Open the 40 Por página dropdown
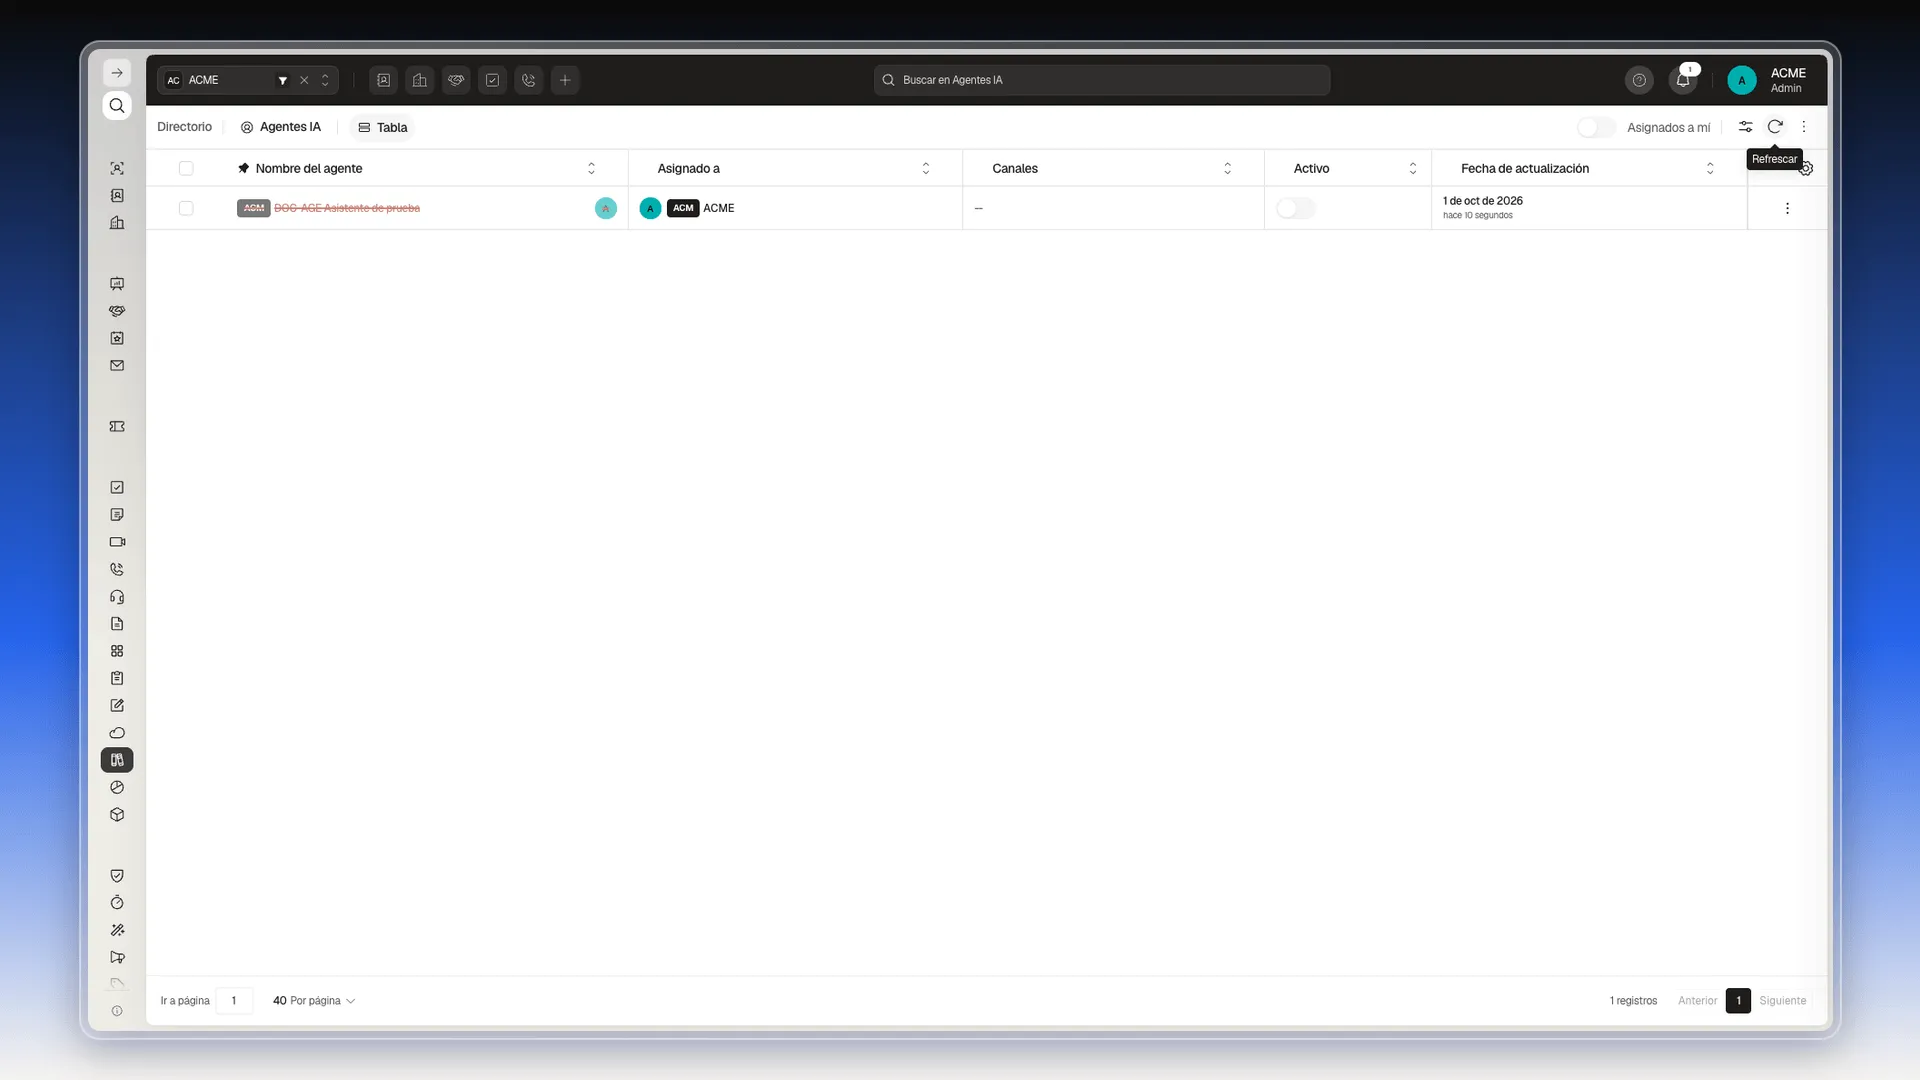 click(x=314, y=1001)
